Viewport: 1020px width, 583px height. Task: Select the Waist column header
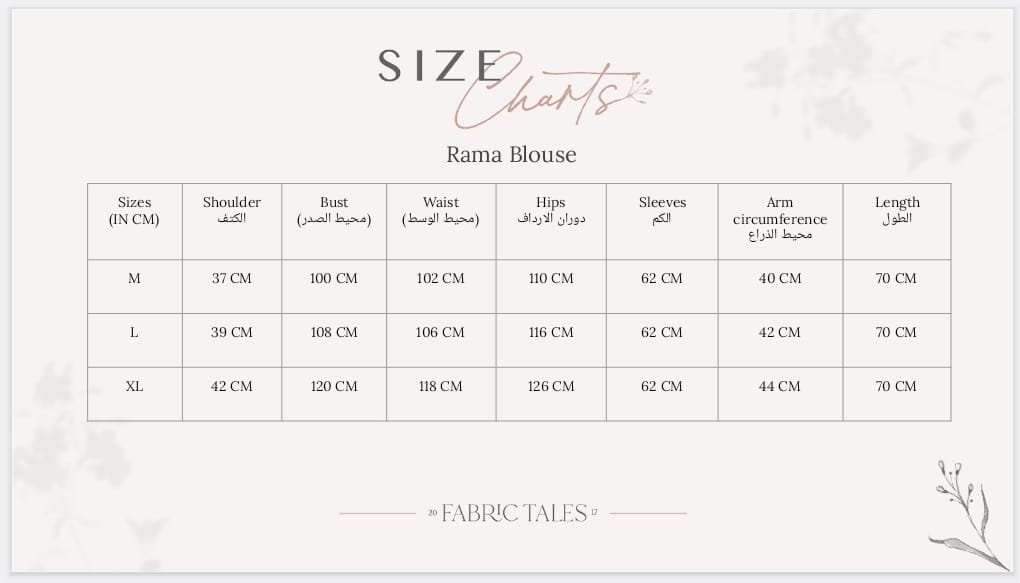tap(440, 211)
